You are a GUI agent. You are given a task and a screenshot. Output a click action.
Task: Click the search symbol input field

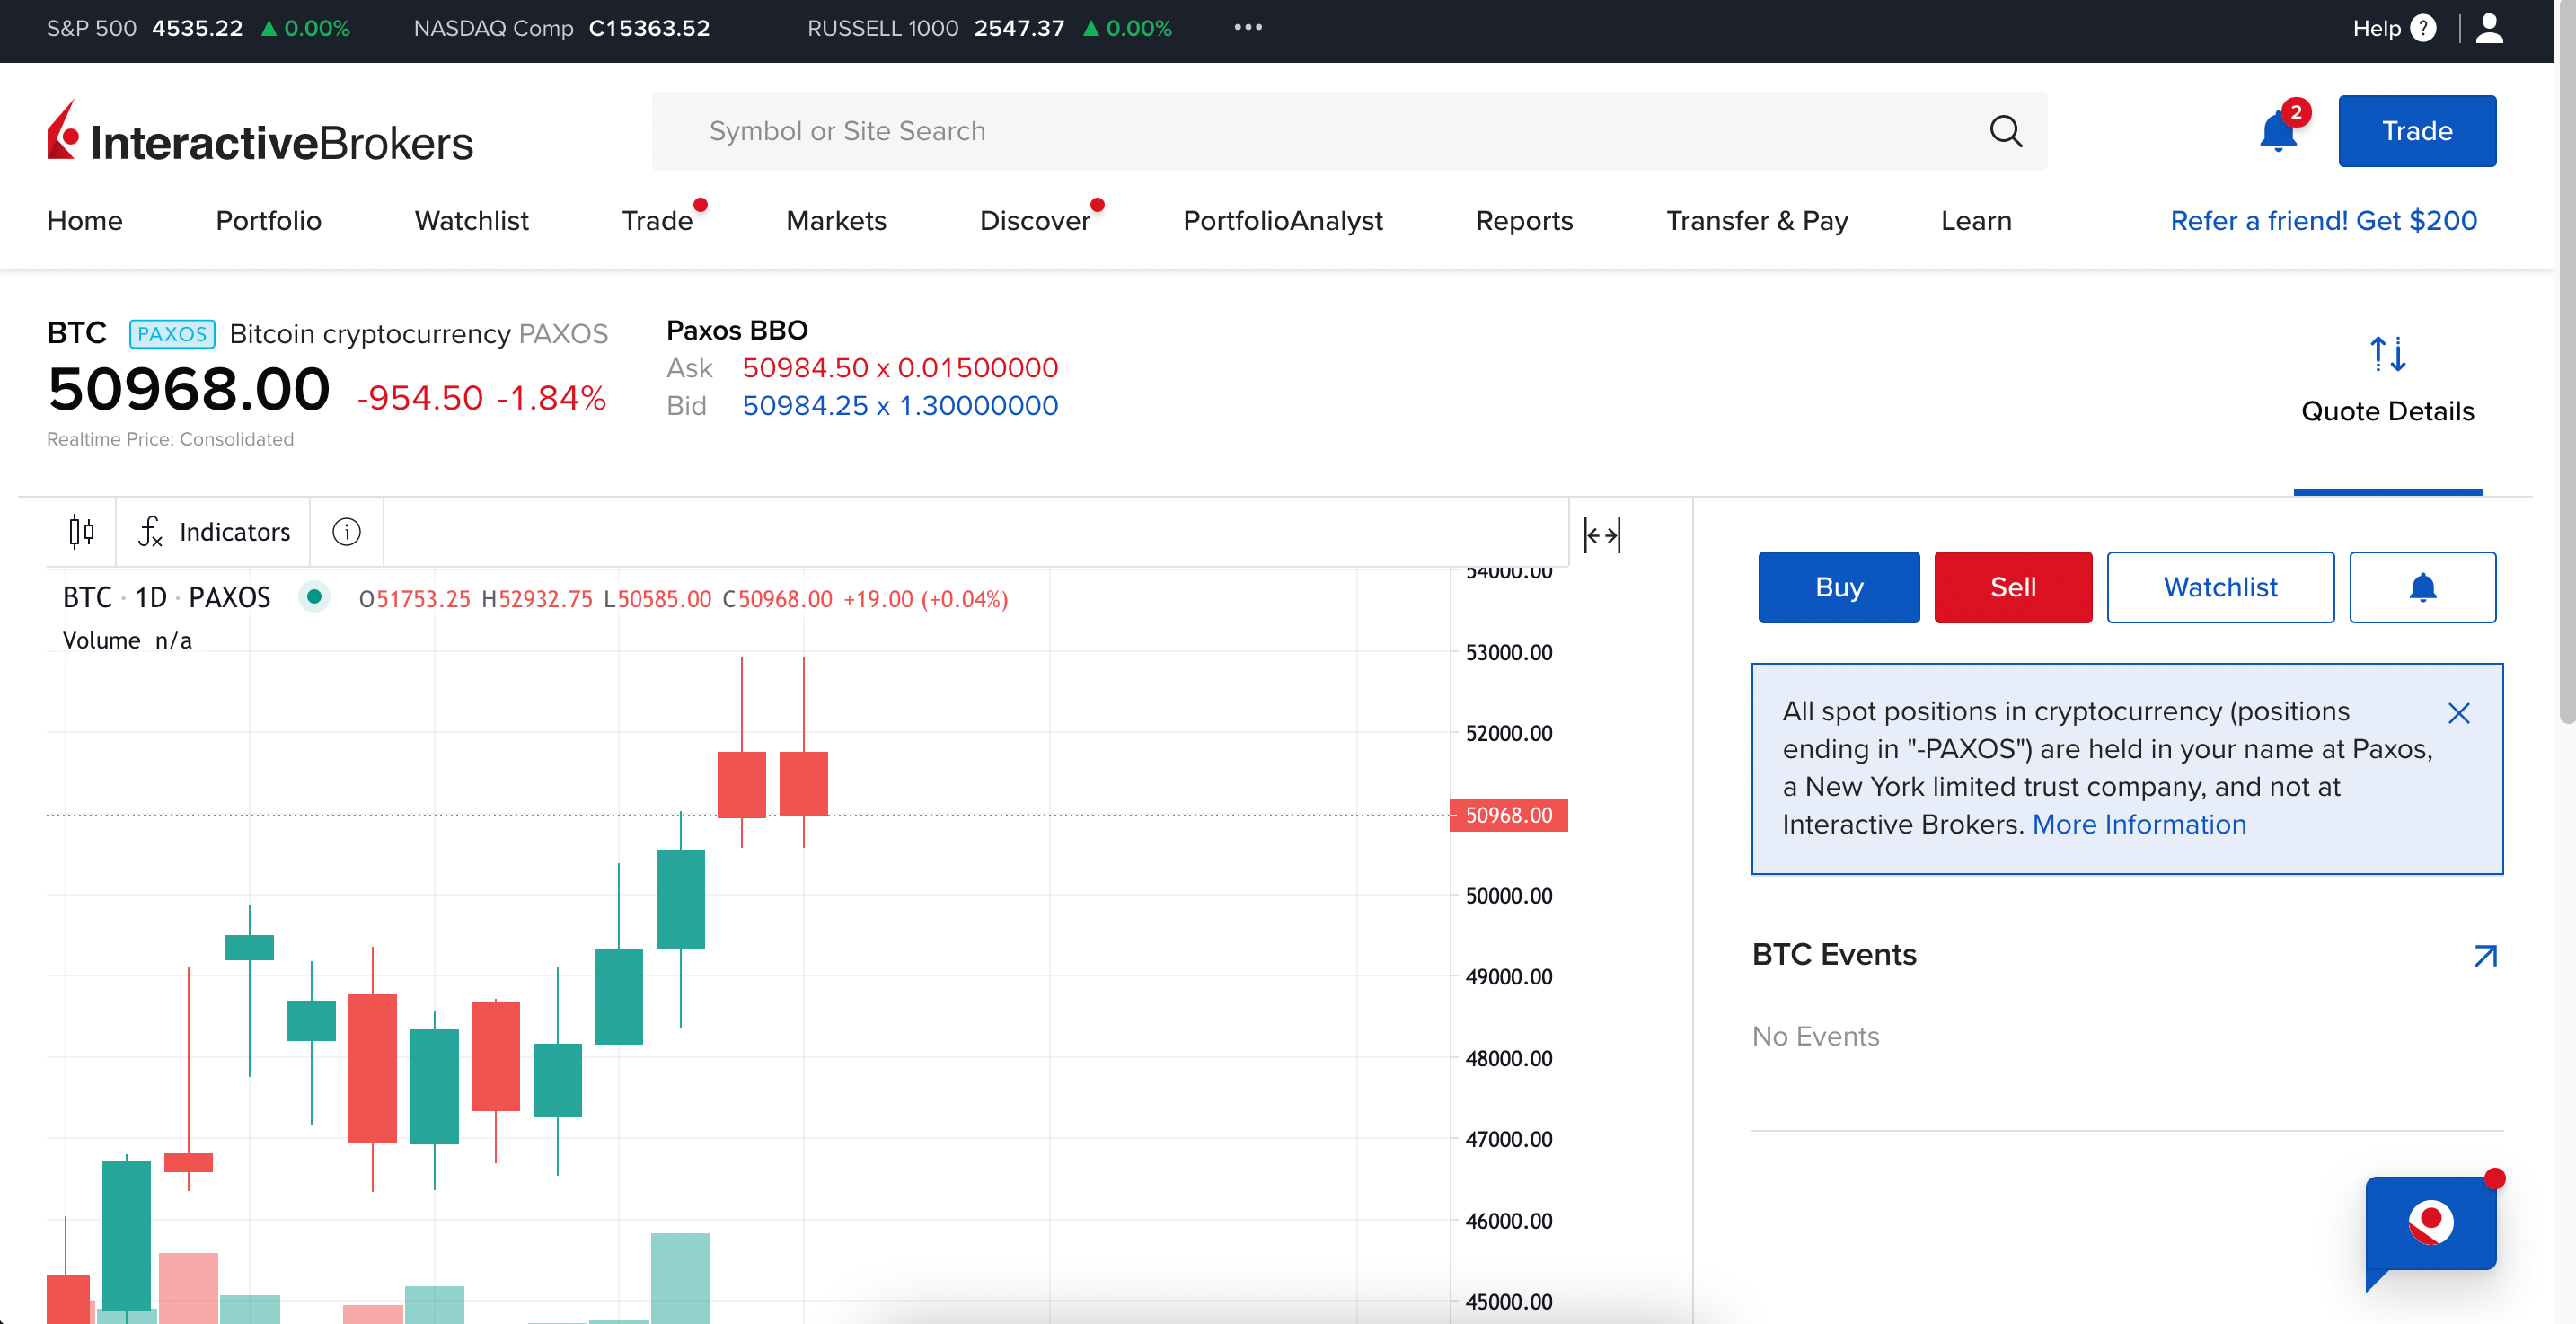point(1351,130)
